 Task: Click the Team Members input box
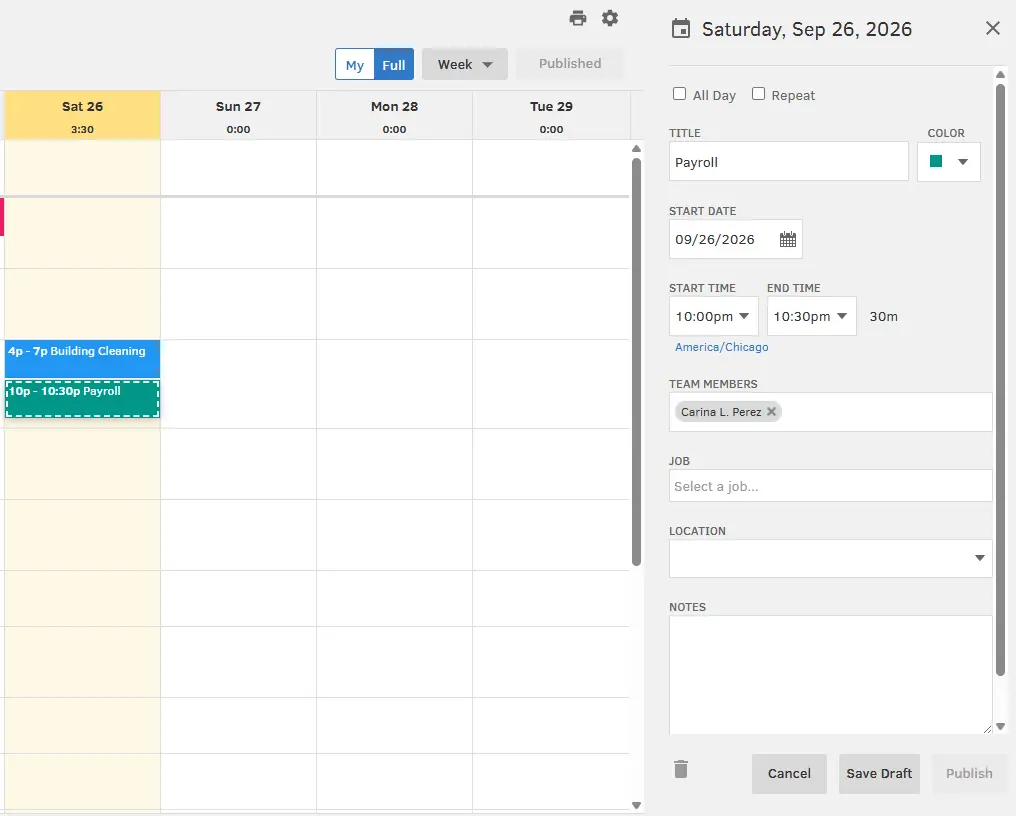click(831, 412)
